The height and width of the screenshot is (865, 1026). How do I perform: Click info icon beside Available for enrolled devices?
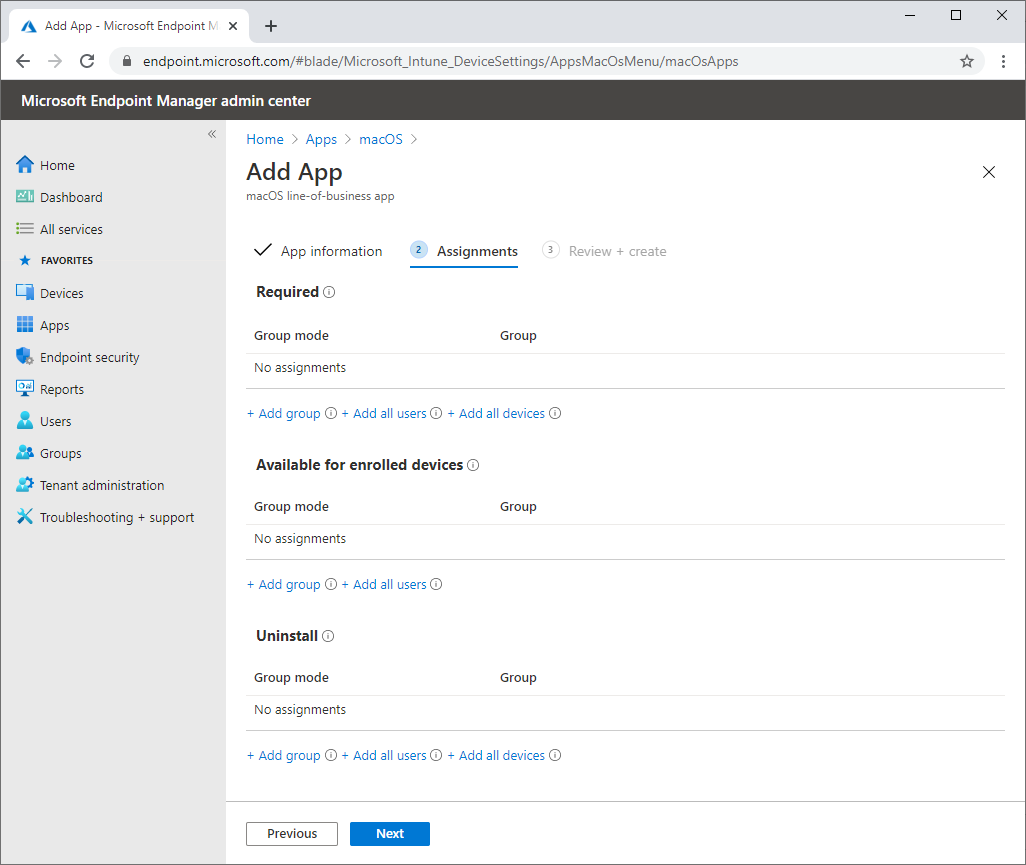[x=473, y=465]
